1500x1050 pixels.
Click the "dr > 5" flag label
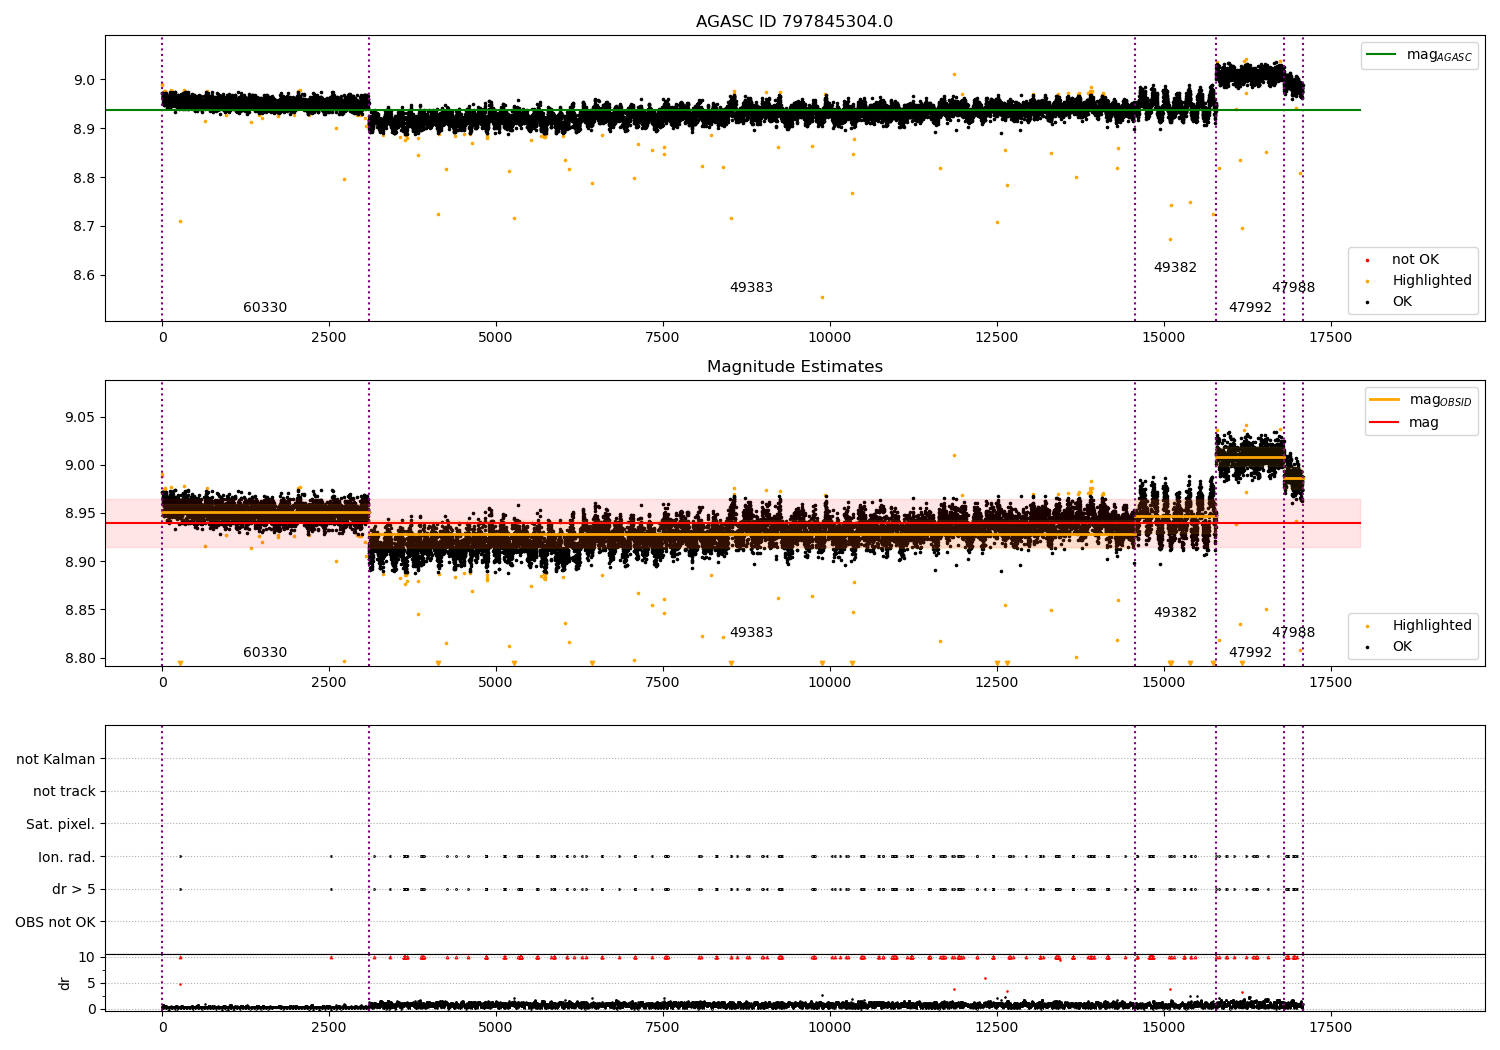pos(74,890)
